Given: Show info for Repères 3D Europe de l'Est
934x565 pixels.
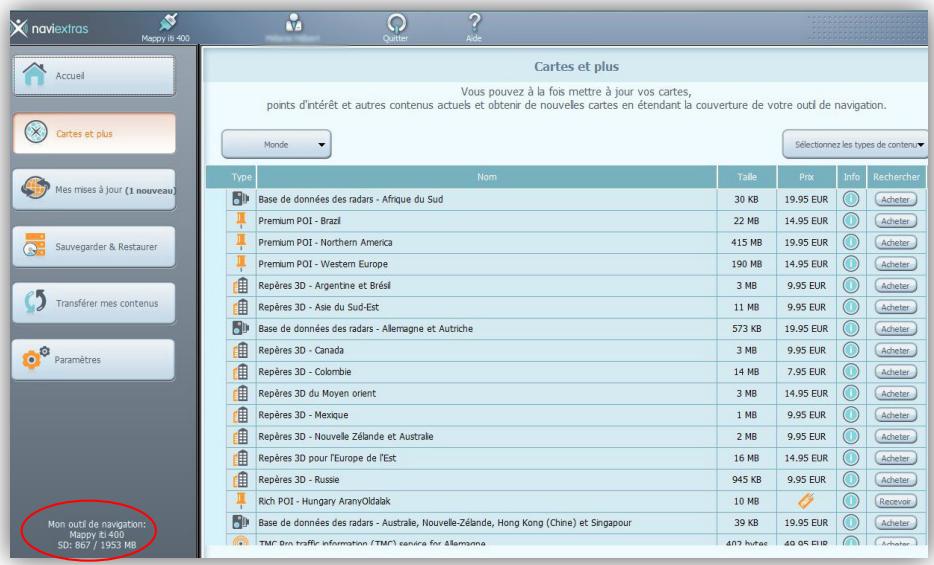Looking at the screenshot, I should pyautogui.click(x=851, y=458).
